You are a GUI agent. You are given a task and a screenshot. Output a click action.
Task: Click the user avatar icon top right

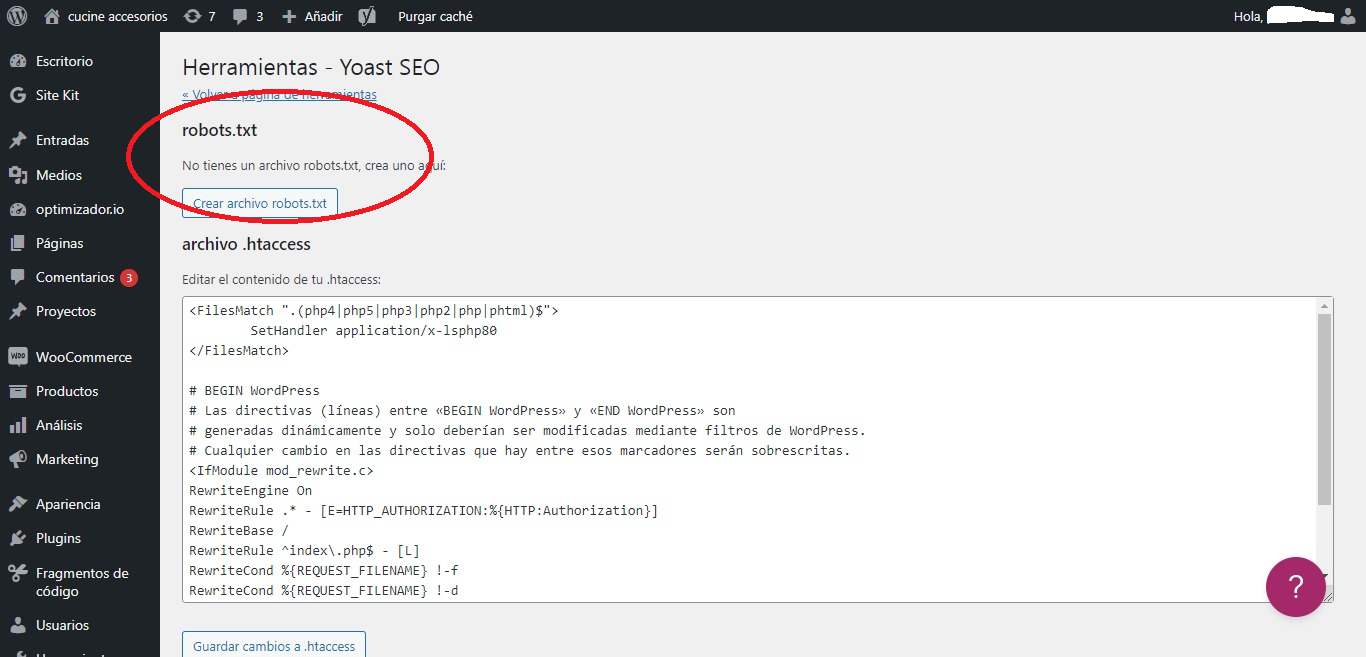[1348, 16]
